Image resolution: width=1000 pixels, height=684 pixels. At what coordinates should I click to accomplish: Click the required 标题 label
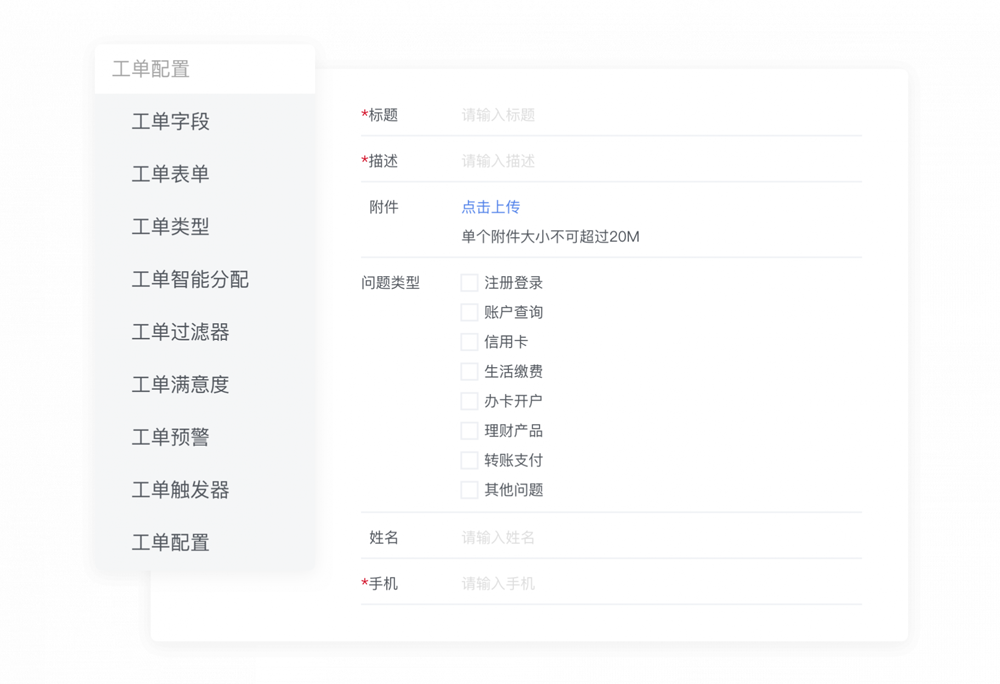pos(379,115)
